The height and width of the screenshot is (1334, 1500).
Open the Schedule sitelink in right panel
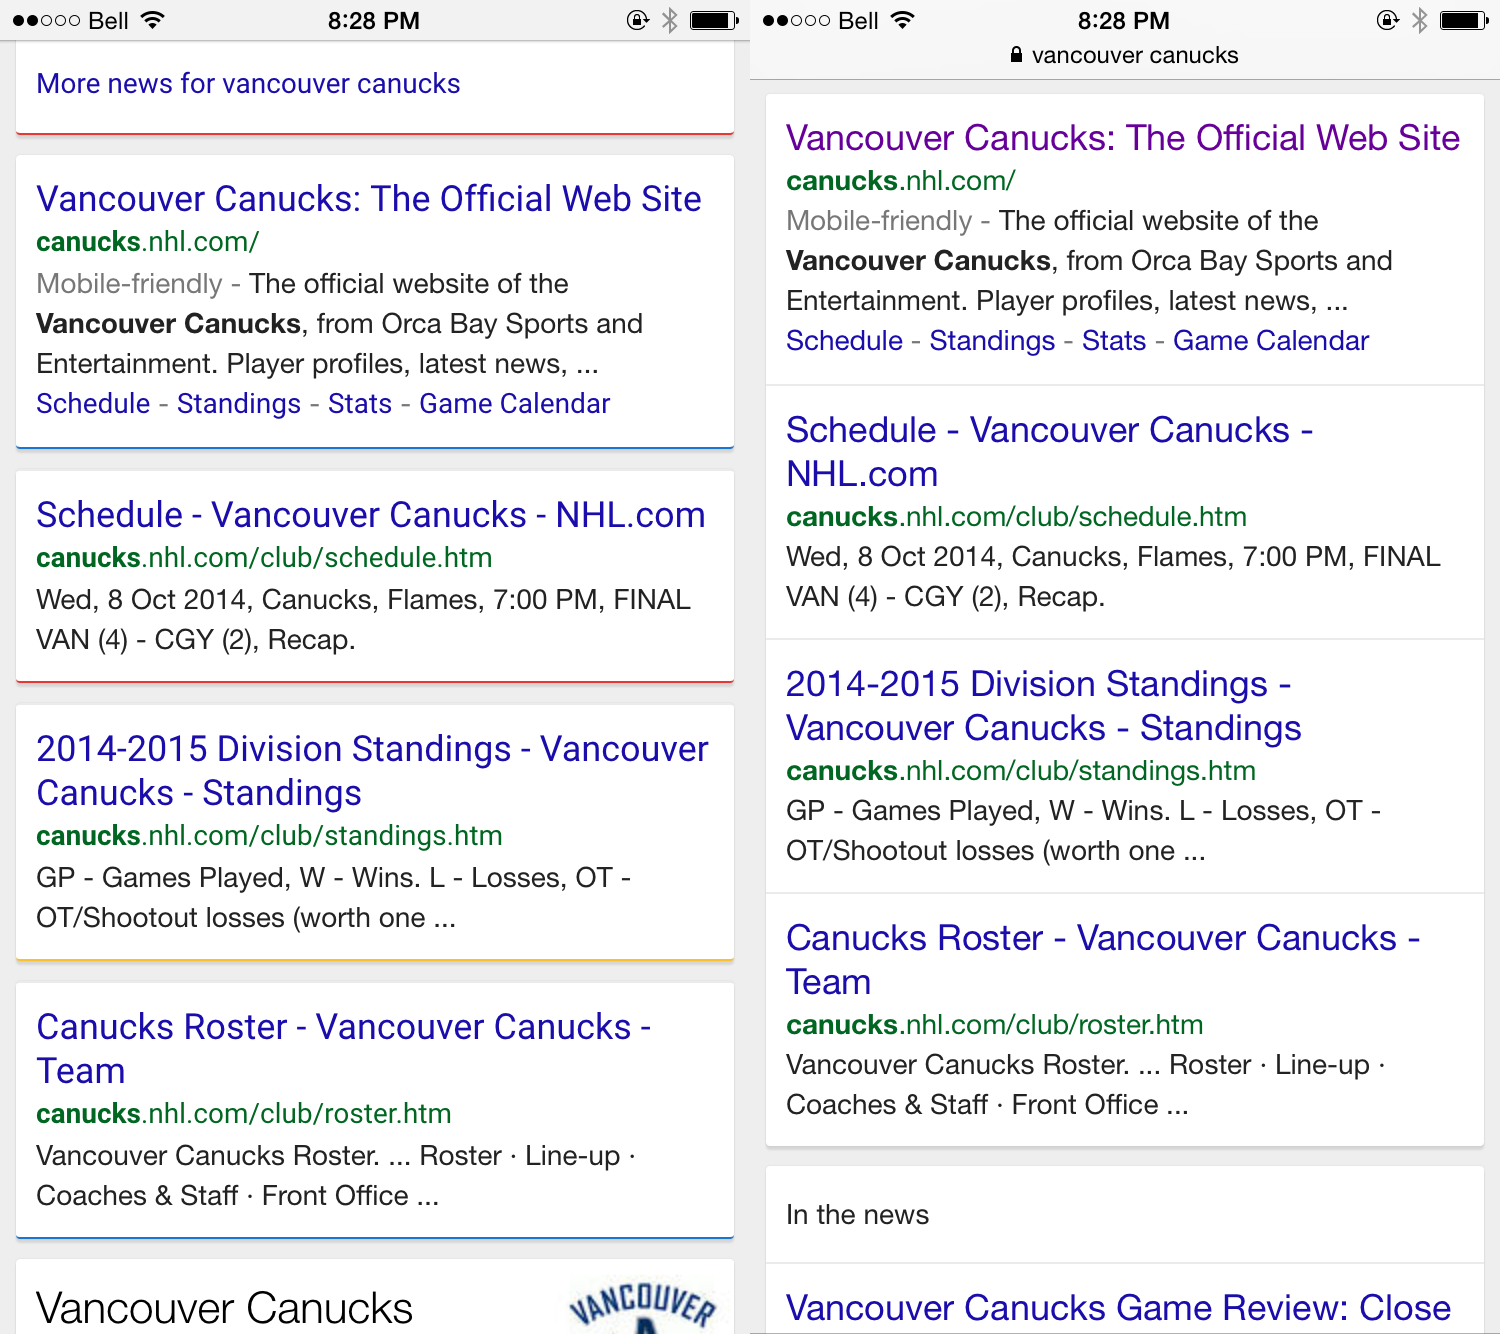click(844, 341)
